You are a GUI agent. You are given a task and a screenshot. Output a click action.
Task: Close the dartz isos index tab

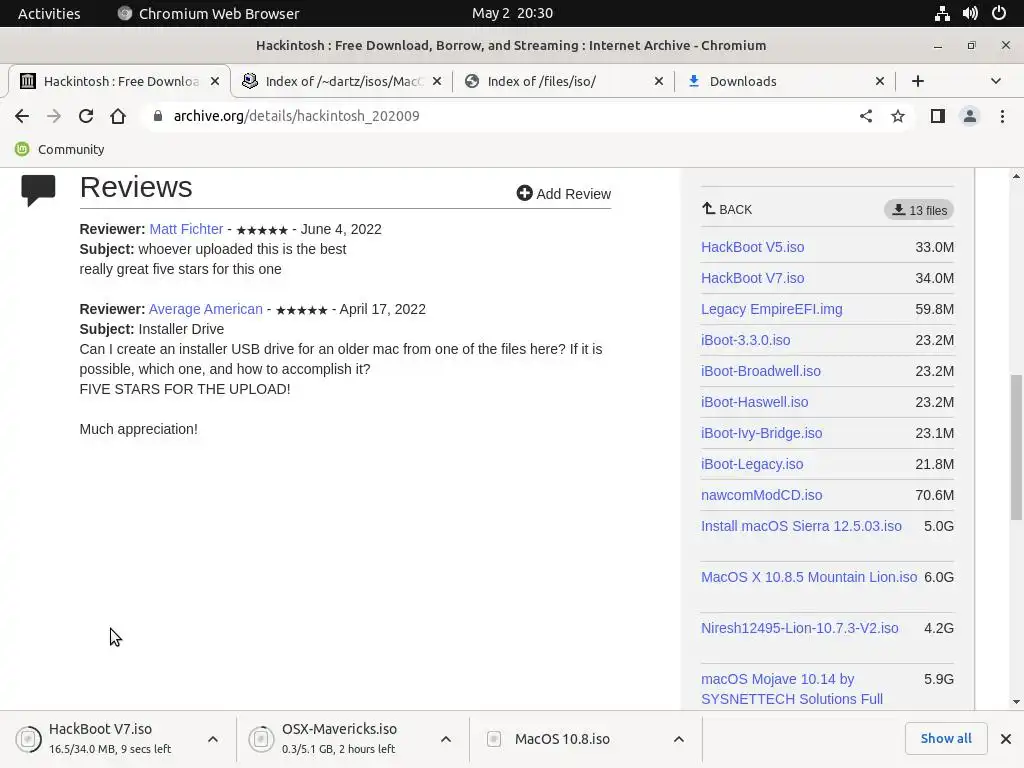pyautogui.click(x=437, y=81)
